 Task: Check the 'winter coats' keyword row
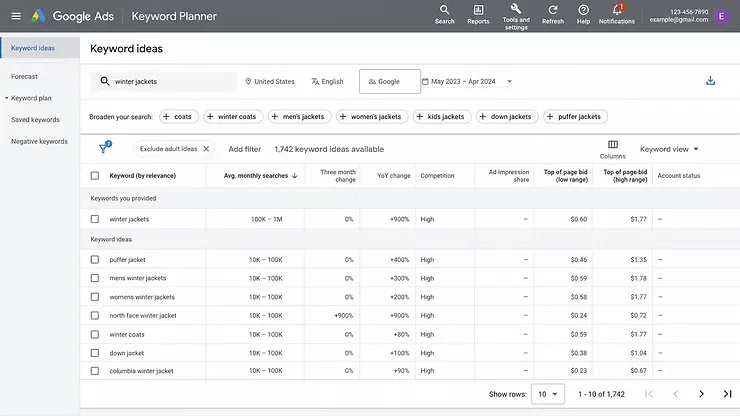pyautogui.click(x=95, y=334)
